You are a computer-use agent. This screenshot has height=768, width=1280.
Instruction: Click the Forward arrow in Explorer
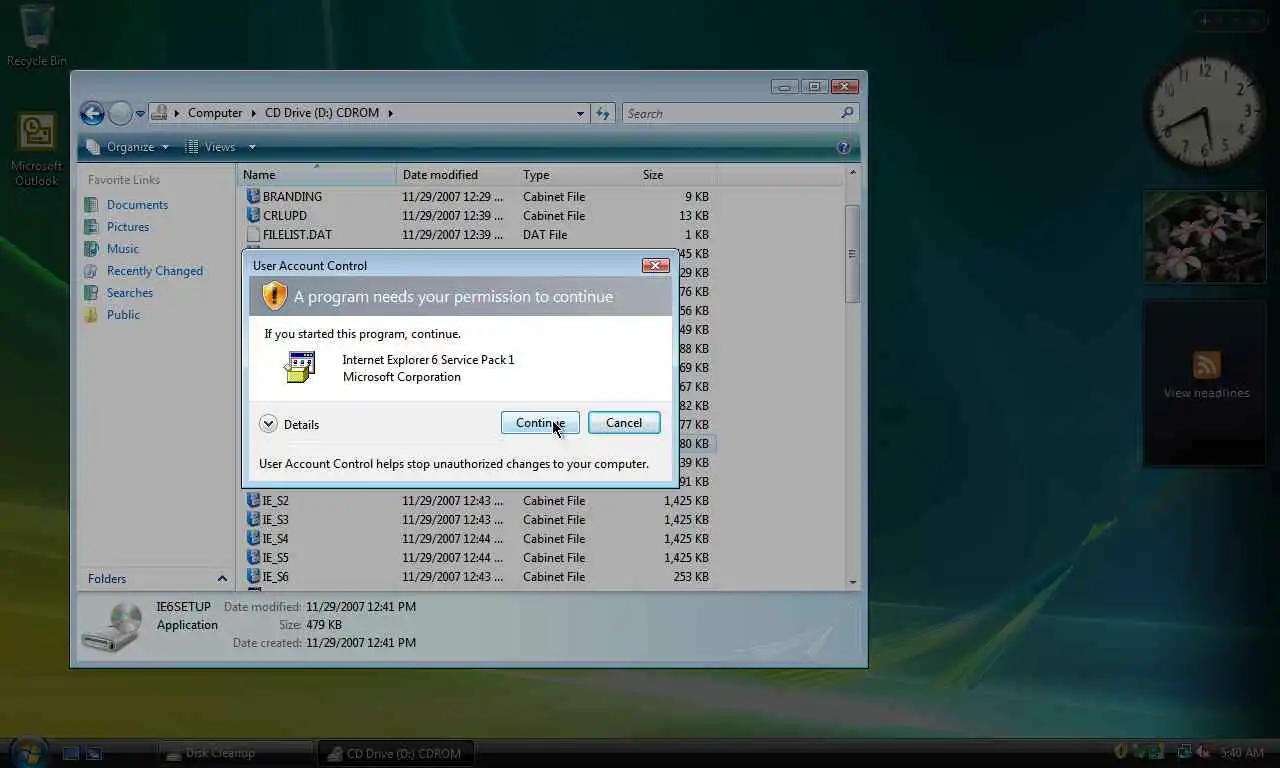coord(120,113)
